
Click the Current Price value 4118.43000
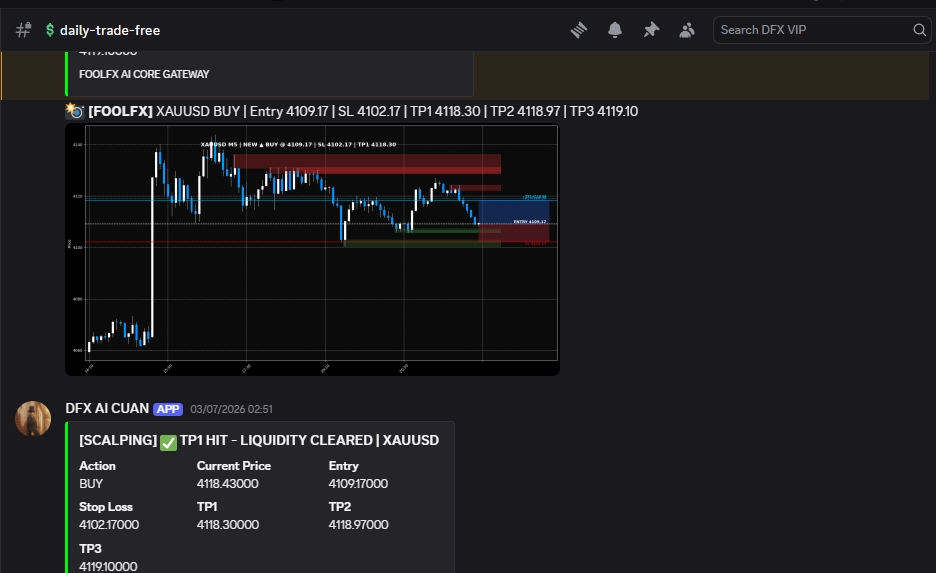[227, 483]
